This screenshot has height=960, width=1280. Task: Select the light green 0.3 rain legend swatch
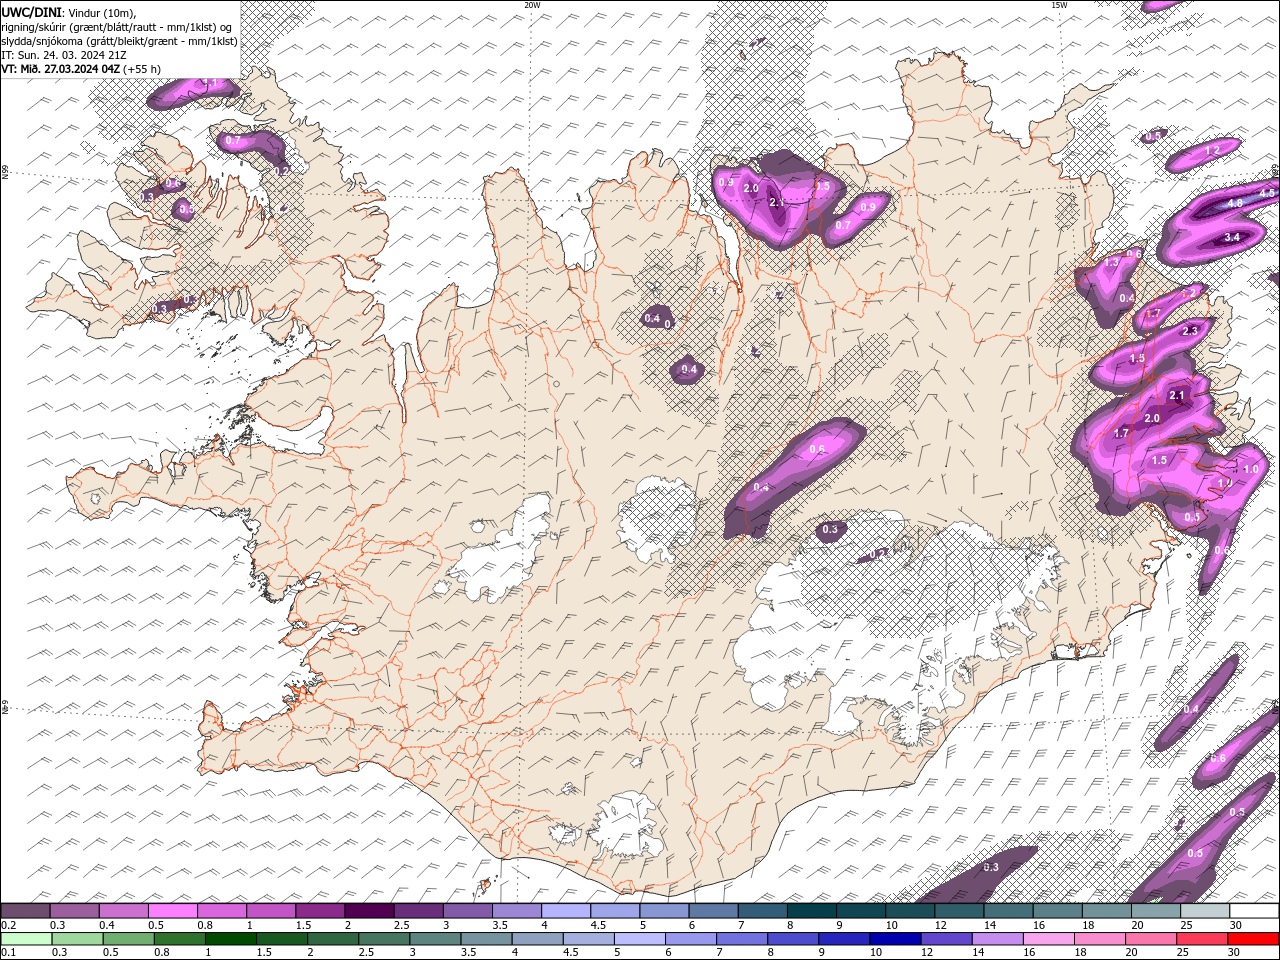(77, 938)
